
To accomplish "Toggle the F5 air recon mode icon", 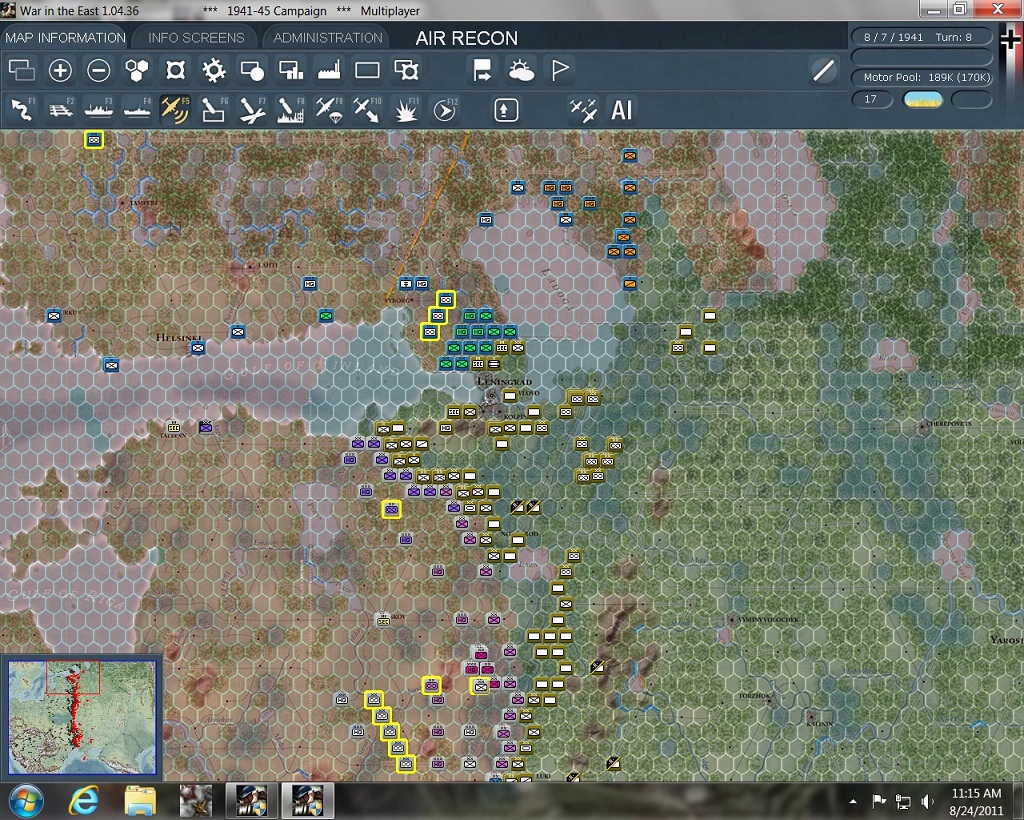I will [x=175, y=110].
